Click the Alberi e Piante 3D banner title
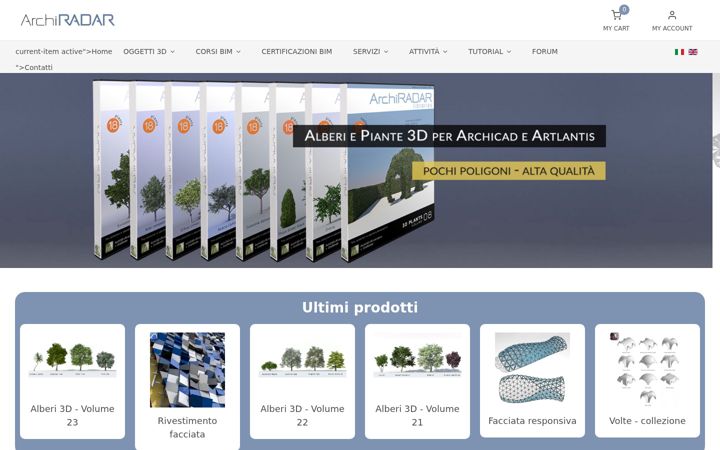The width and height of the screenshot is (720, 450). pyautogui.click(x=449, y=136)
